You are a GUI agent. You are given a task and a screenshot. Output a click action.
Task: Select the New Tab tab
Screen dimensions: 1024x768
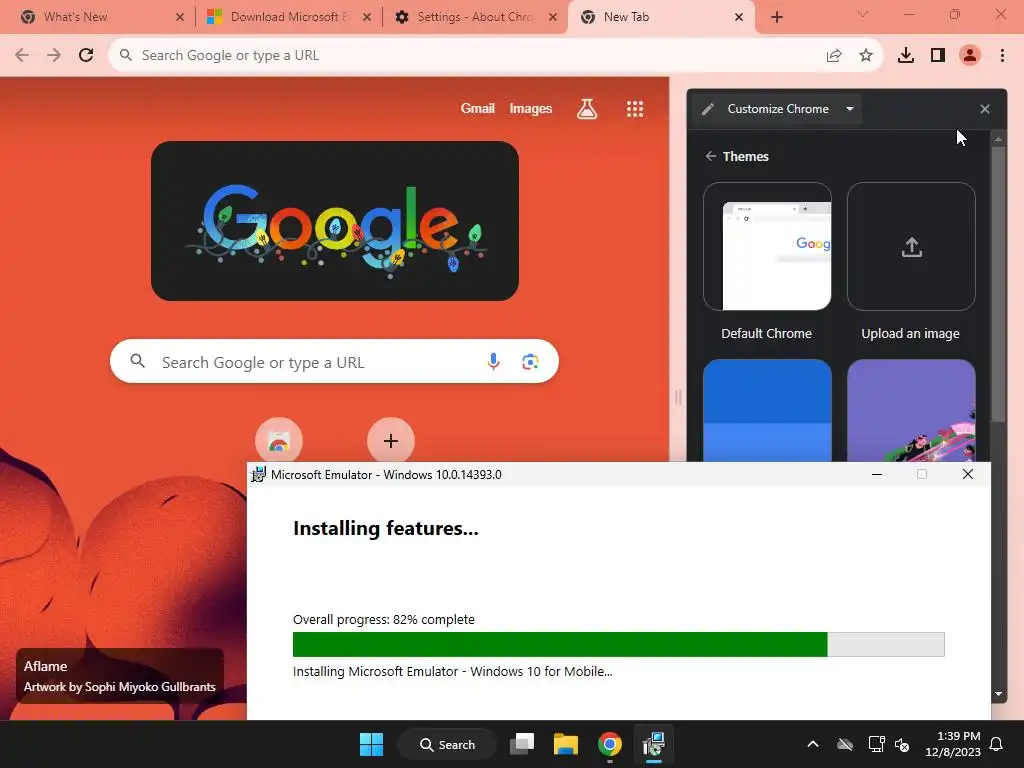coord(661,17)
